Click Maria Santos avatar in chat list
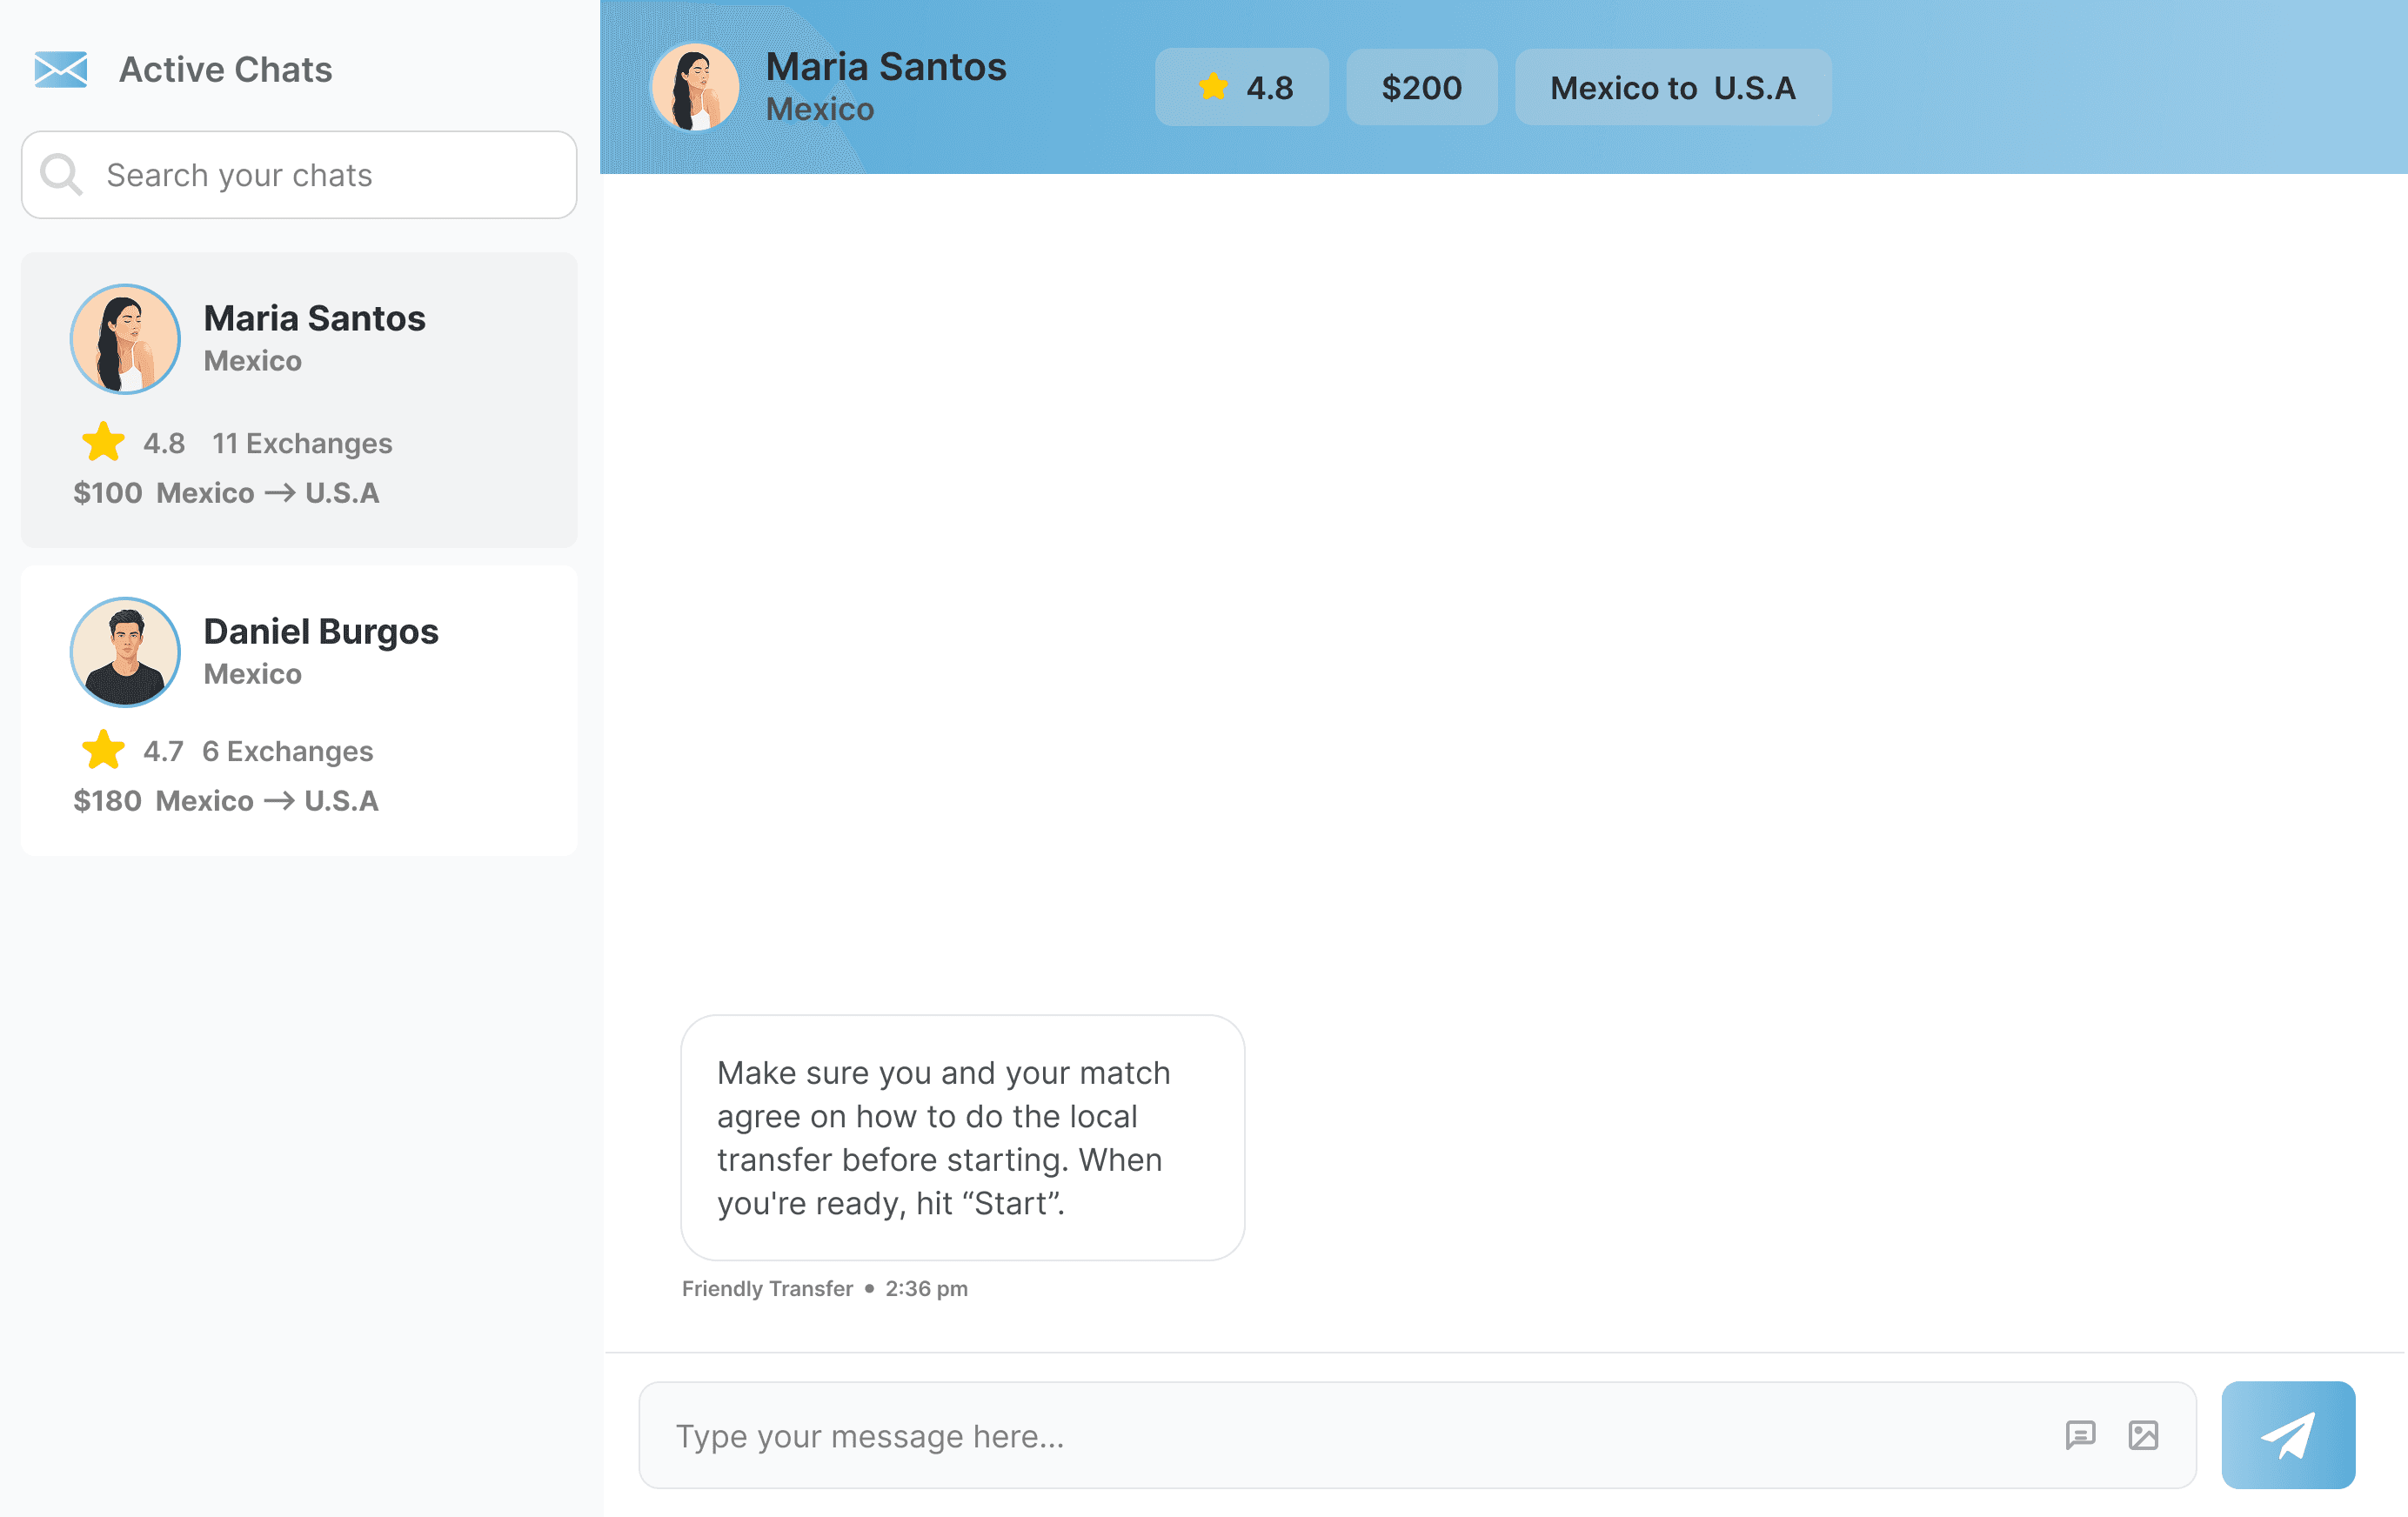Viewport: 2408px width, 1517px height. 125,339
